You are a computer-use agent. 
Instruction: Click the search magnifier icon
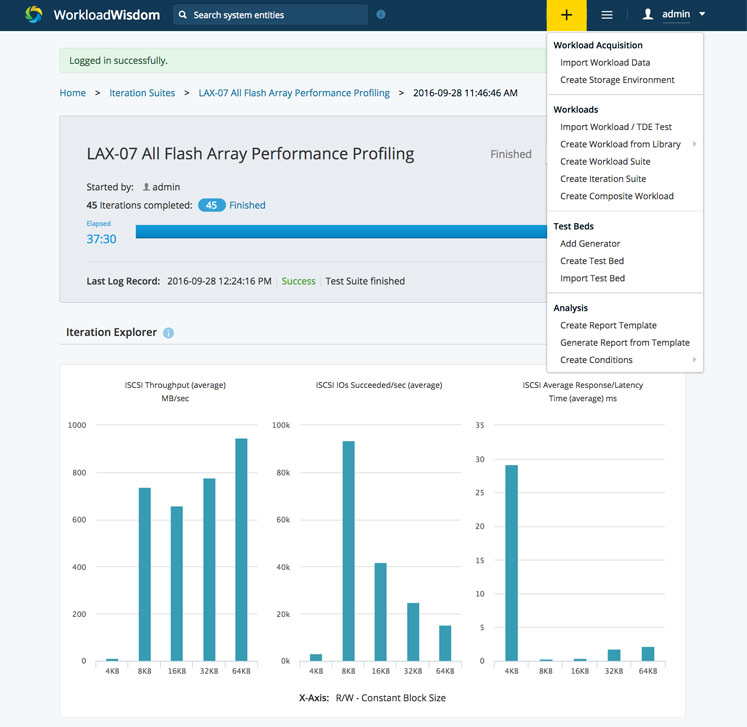point(183,15)
